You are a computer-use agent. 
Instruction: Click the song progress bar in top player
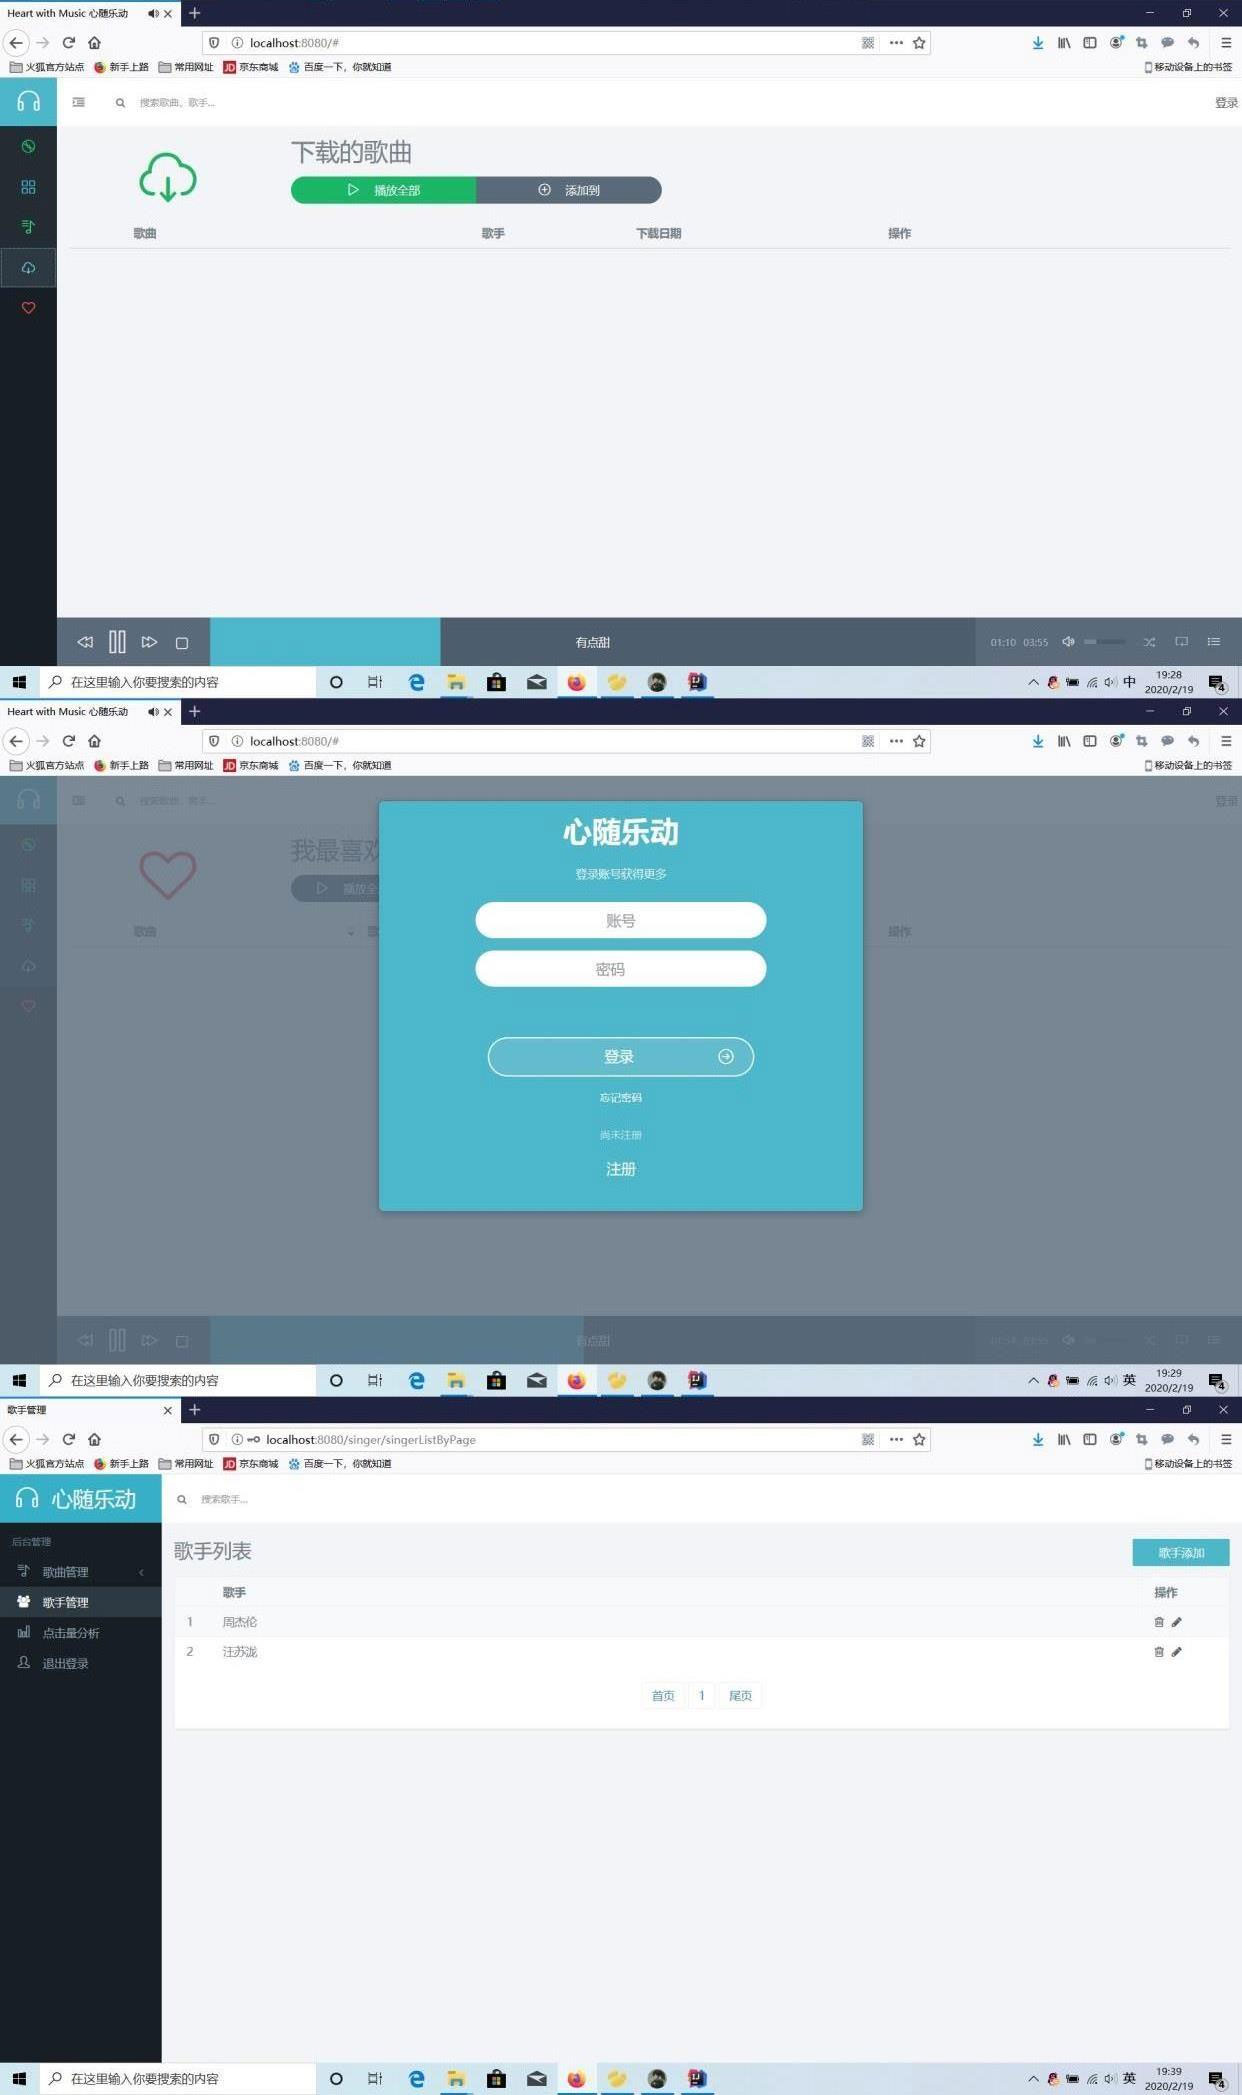(x=592, y=642)
